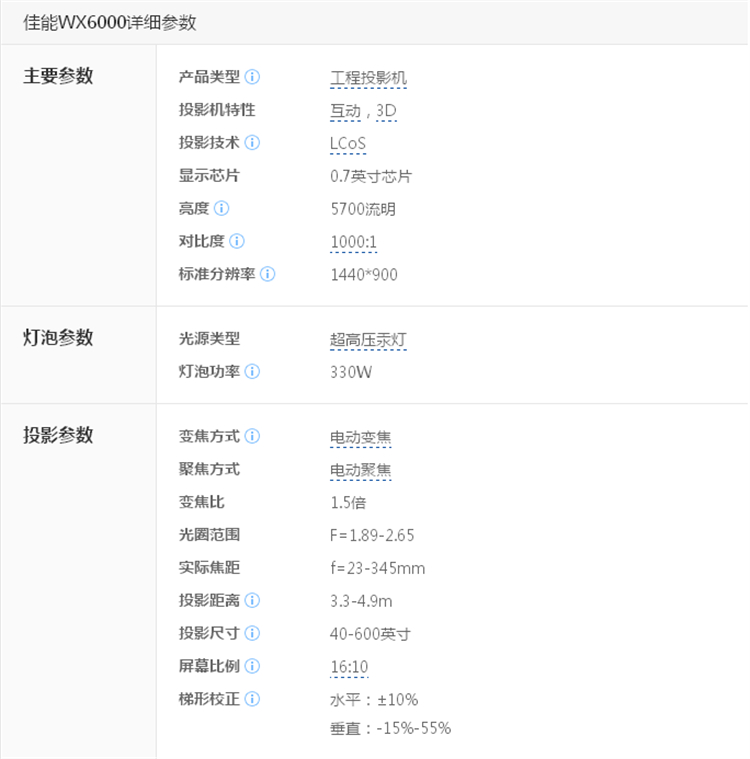Click the info icon next to 变焦方式

coord(253,437)
